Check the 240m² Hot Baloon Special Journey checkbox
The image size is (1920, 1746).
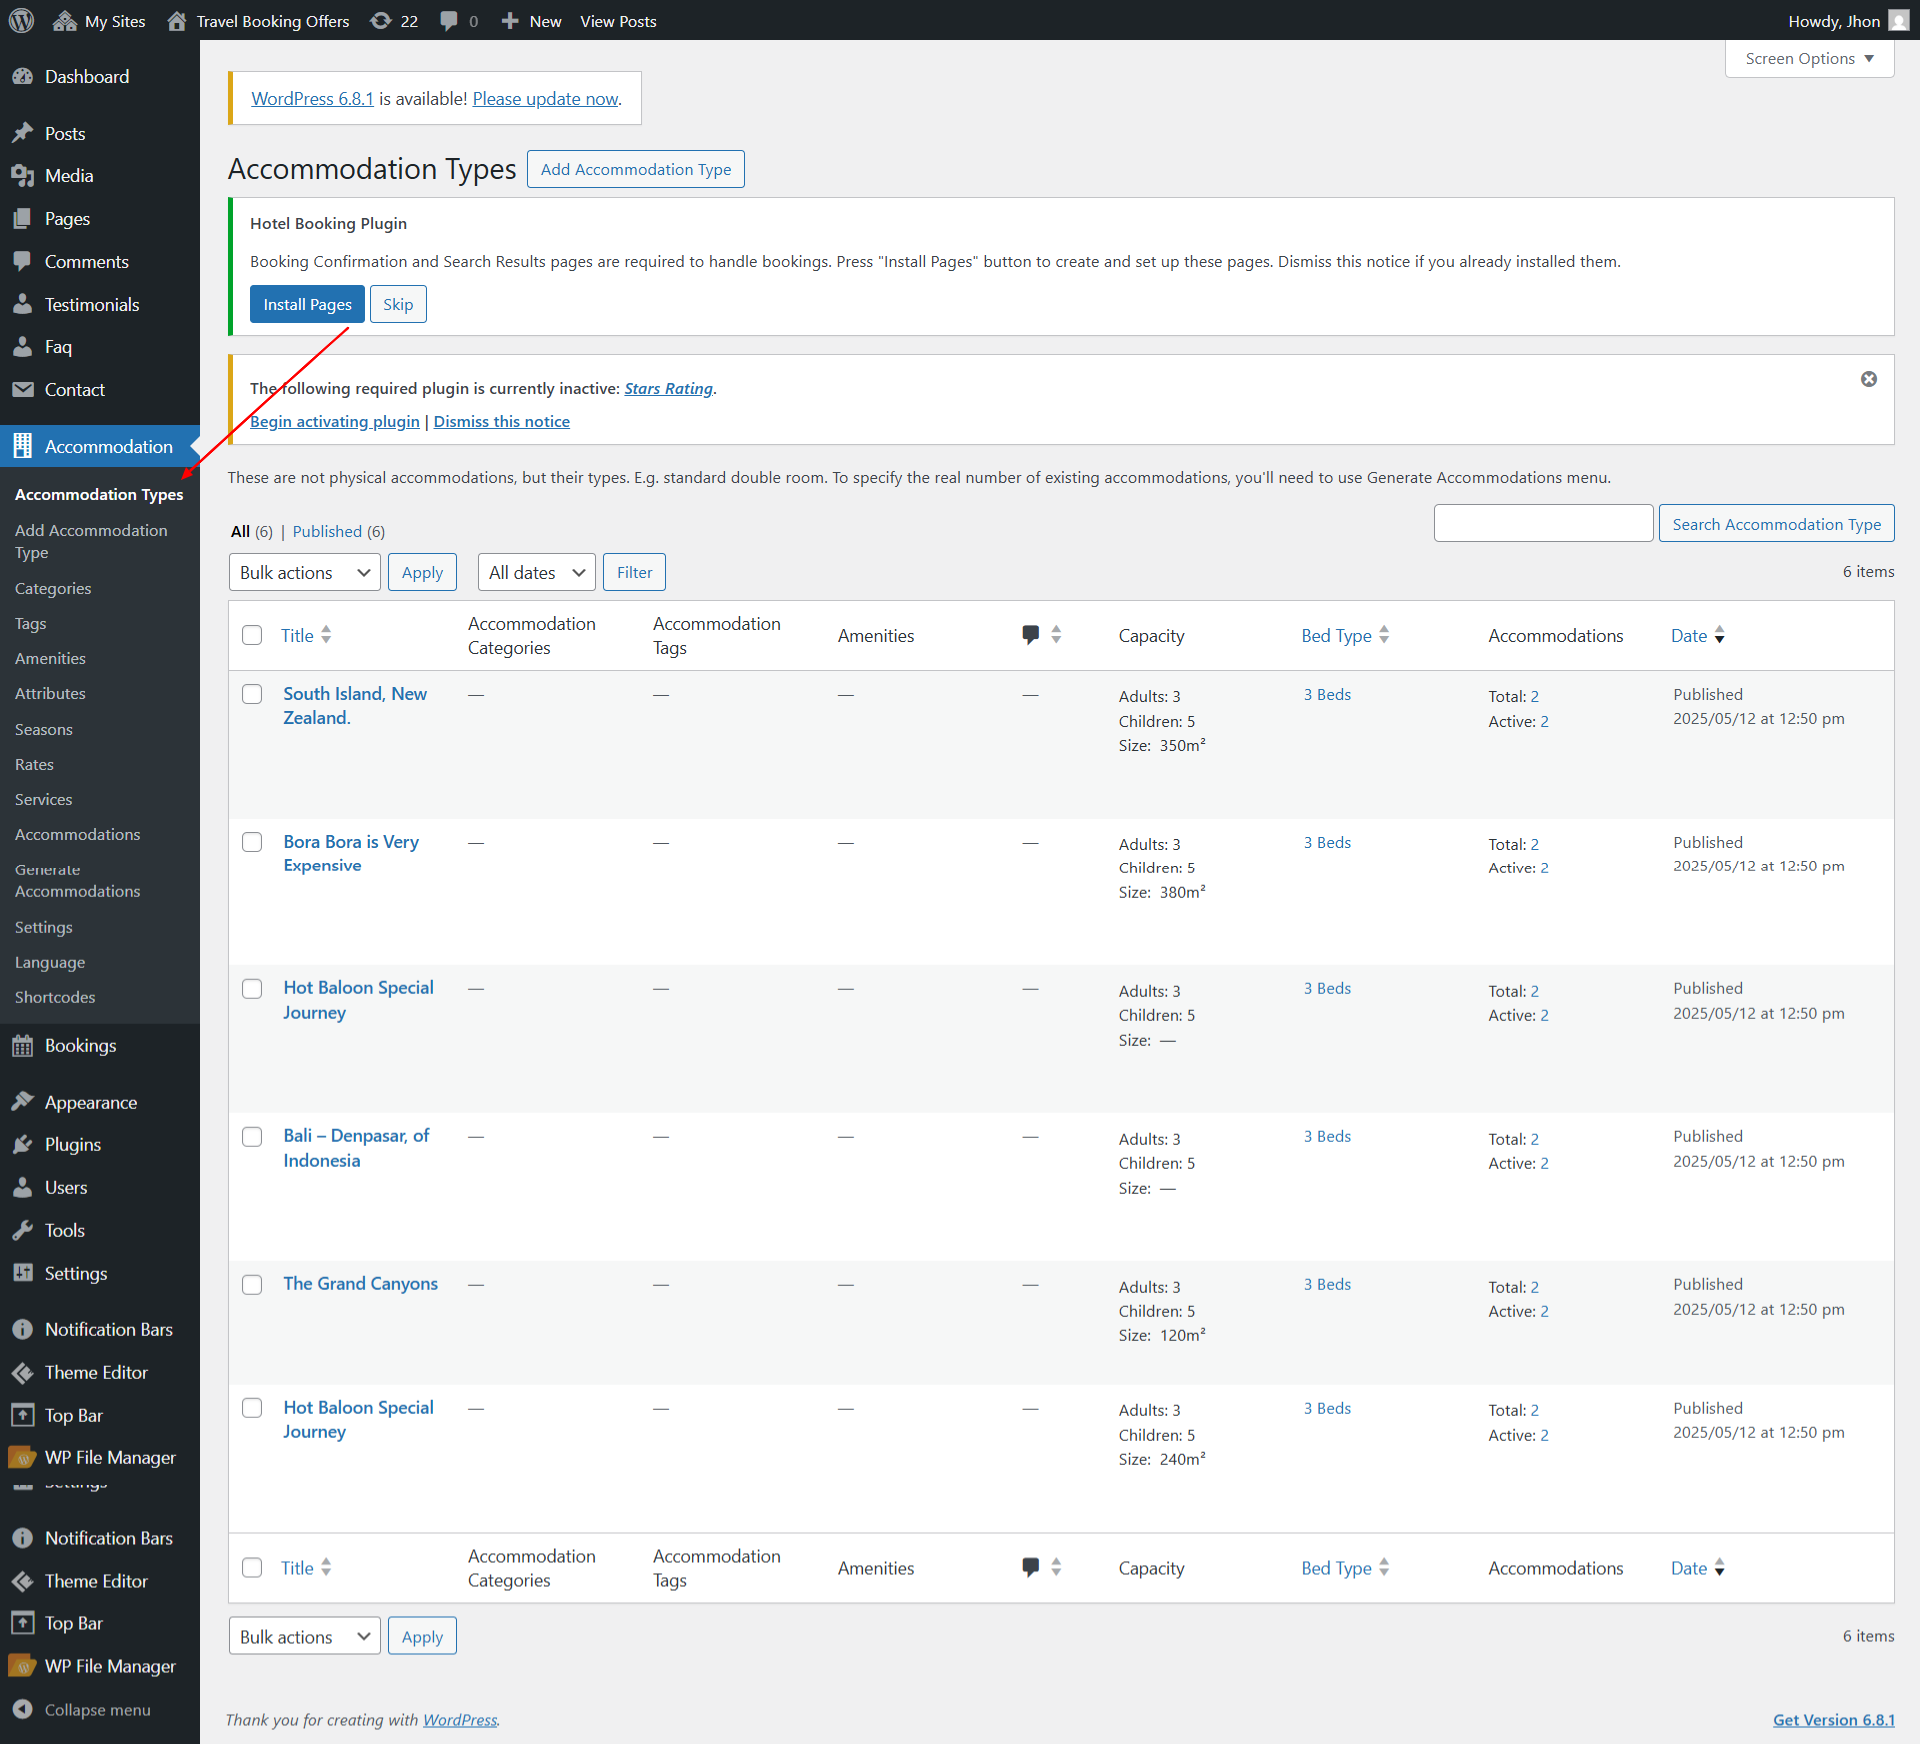(252, 1408)
